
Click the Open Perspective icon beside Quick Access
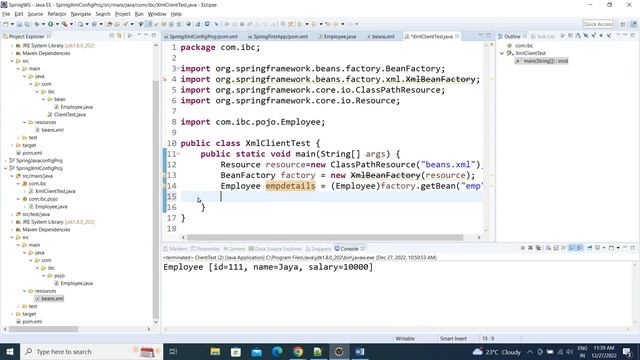(622, 24)
